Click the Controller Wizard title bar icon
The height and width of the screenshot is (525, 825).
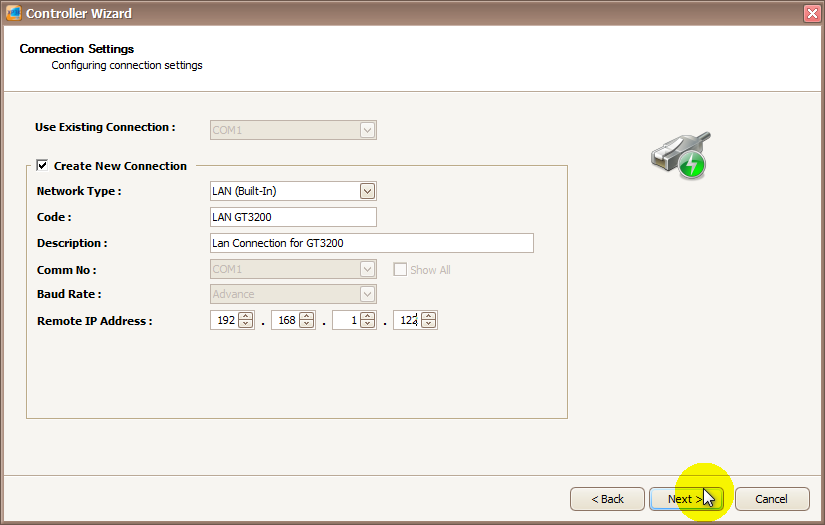[13, 13]
